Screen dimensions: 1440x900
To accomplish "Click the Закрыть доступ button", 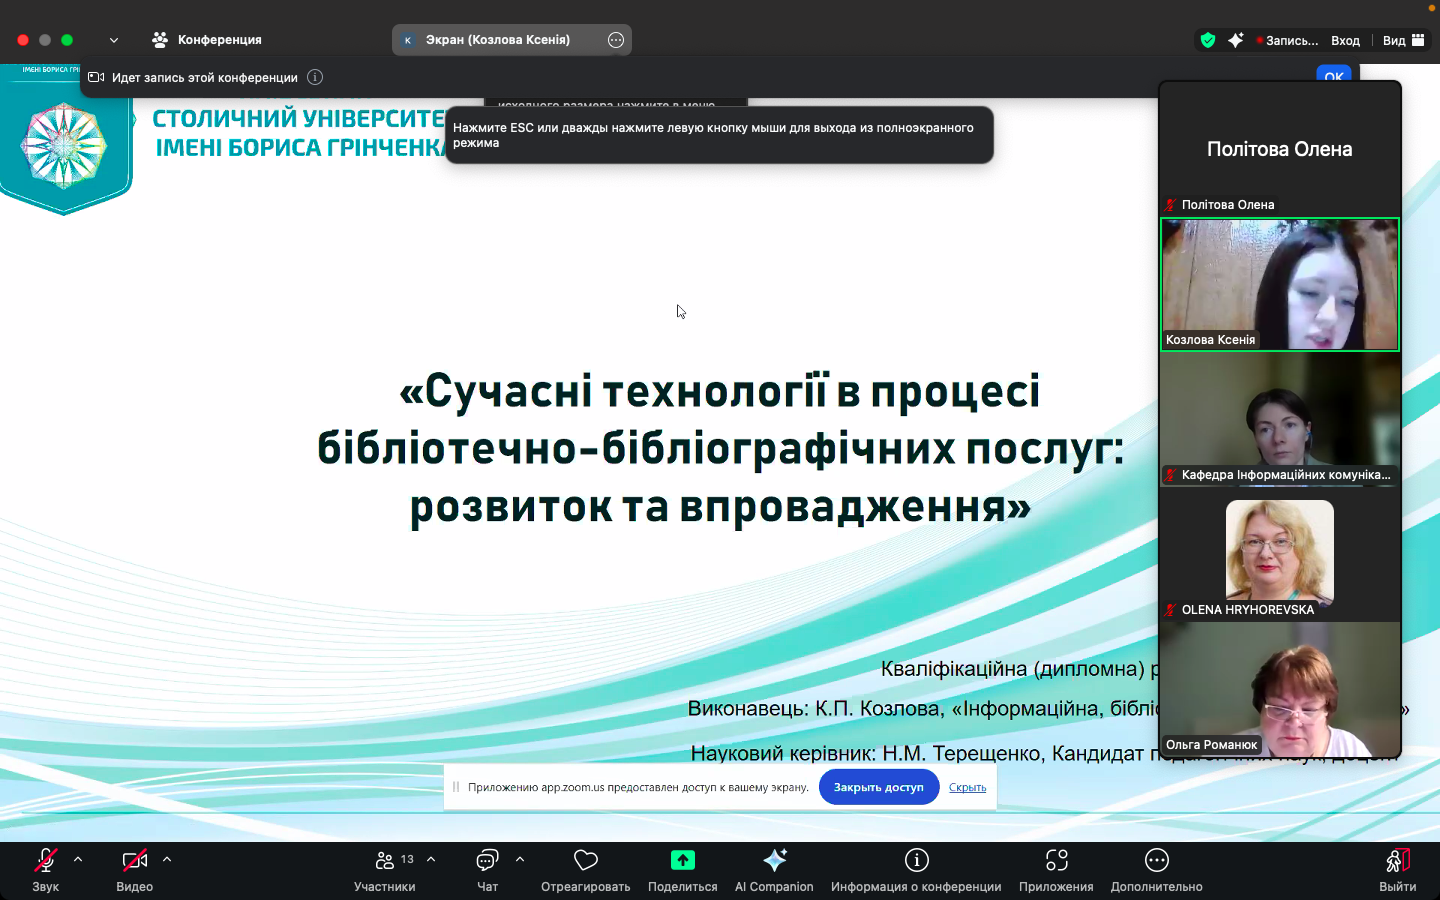I will tap(878, 787).
